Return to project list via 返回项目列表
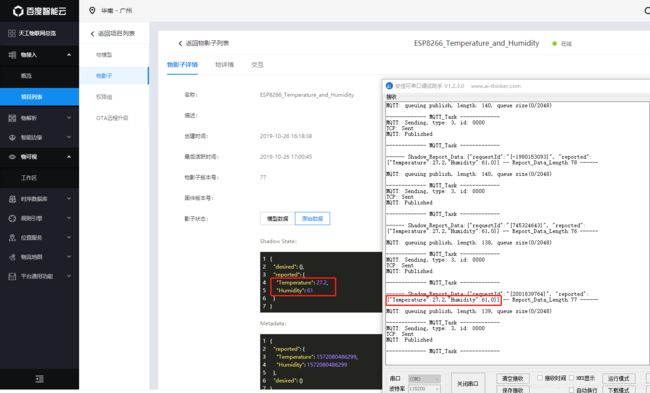The width and height of the screenshot is (650, 393). 116,34
